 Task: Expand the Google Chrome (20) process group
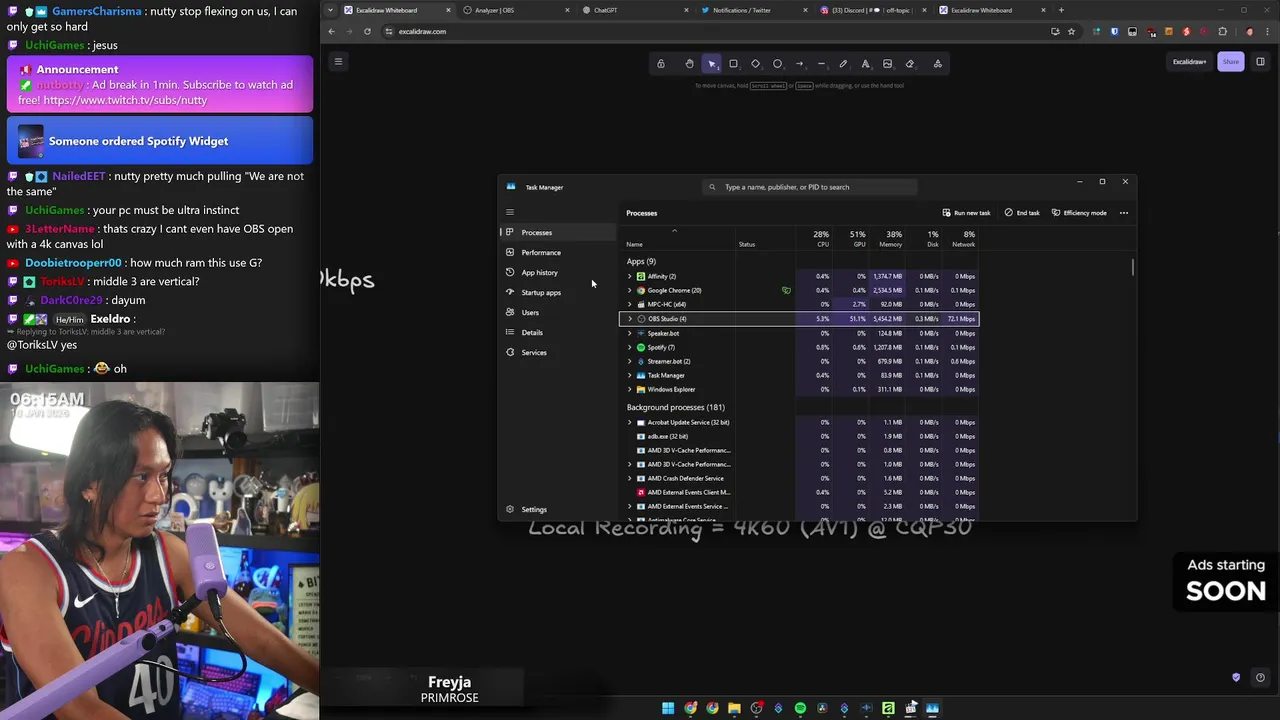(x=630, y=290)
